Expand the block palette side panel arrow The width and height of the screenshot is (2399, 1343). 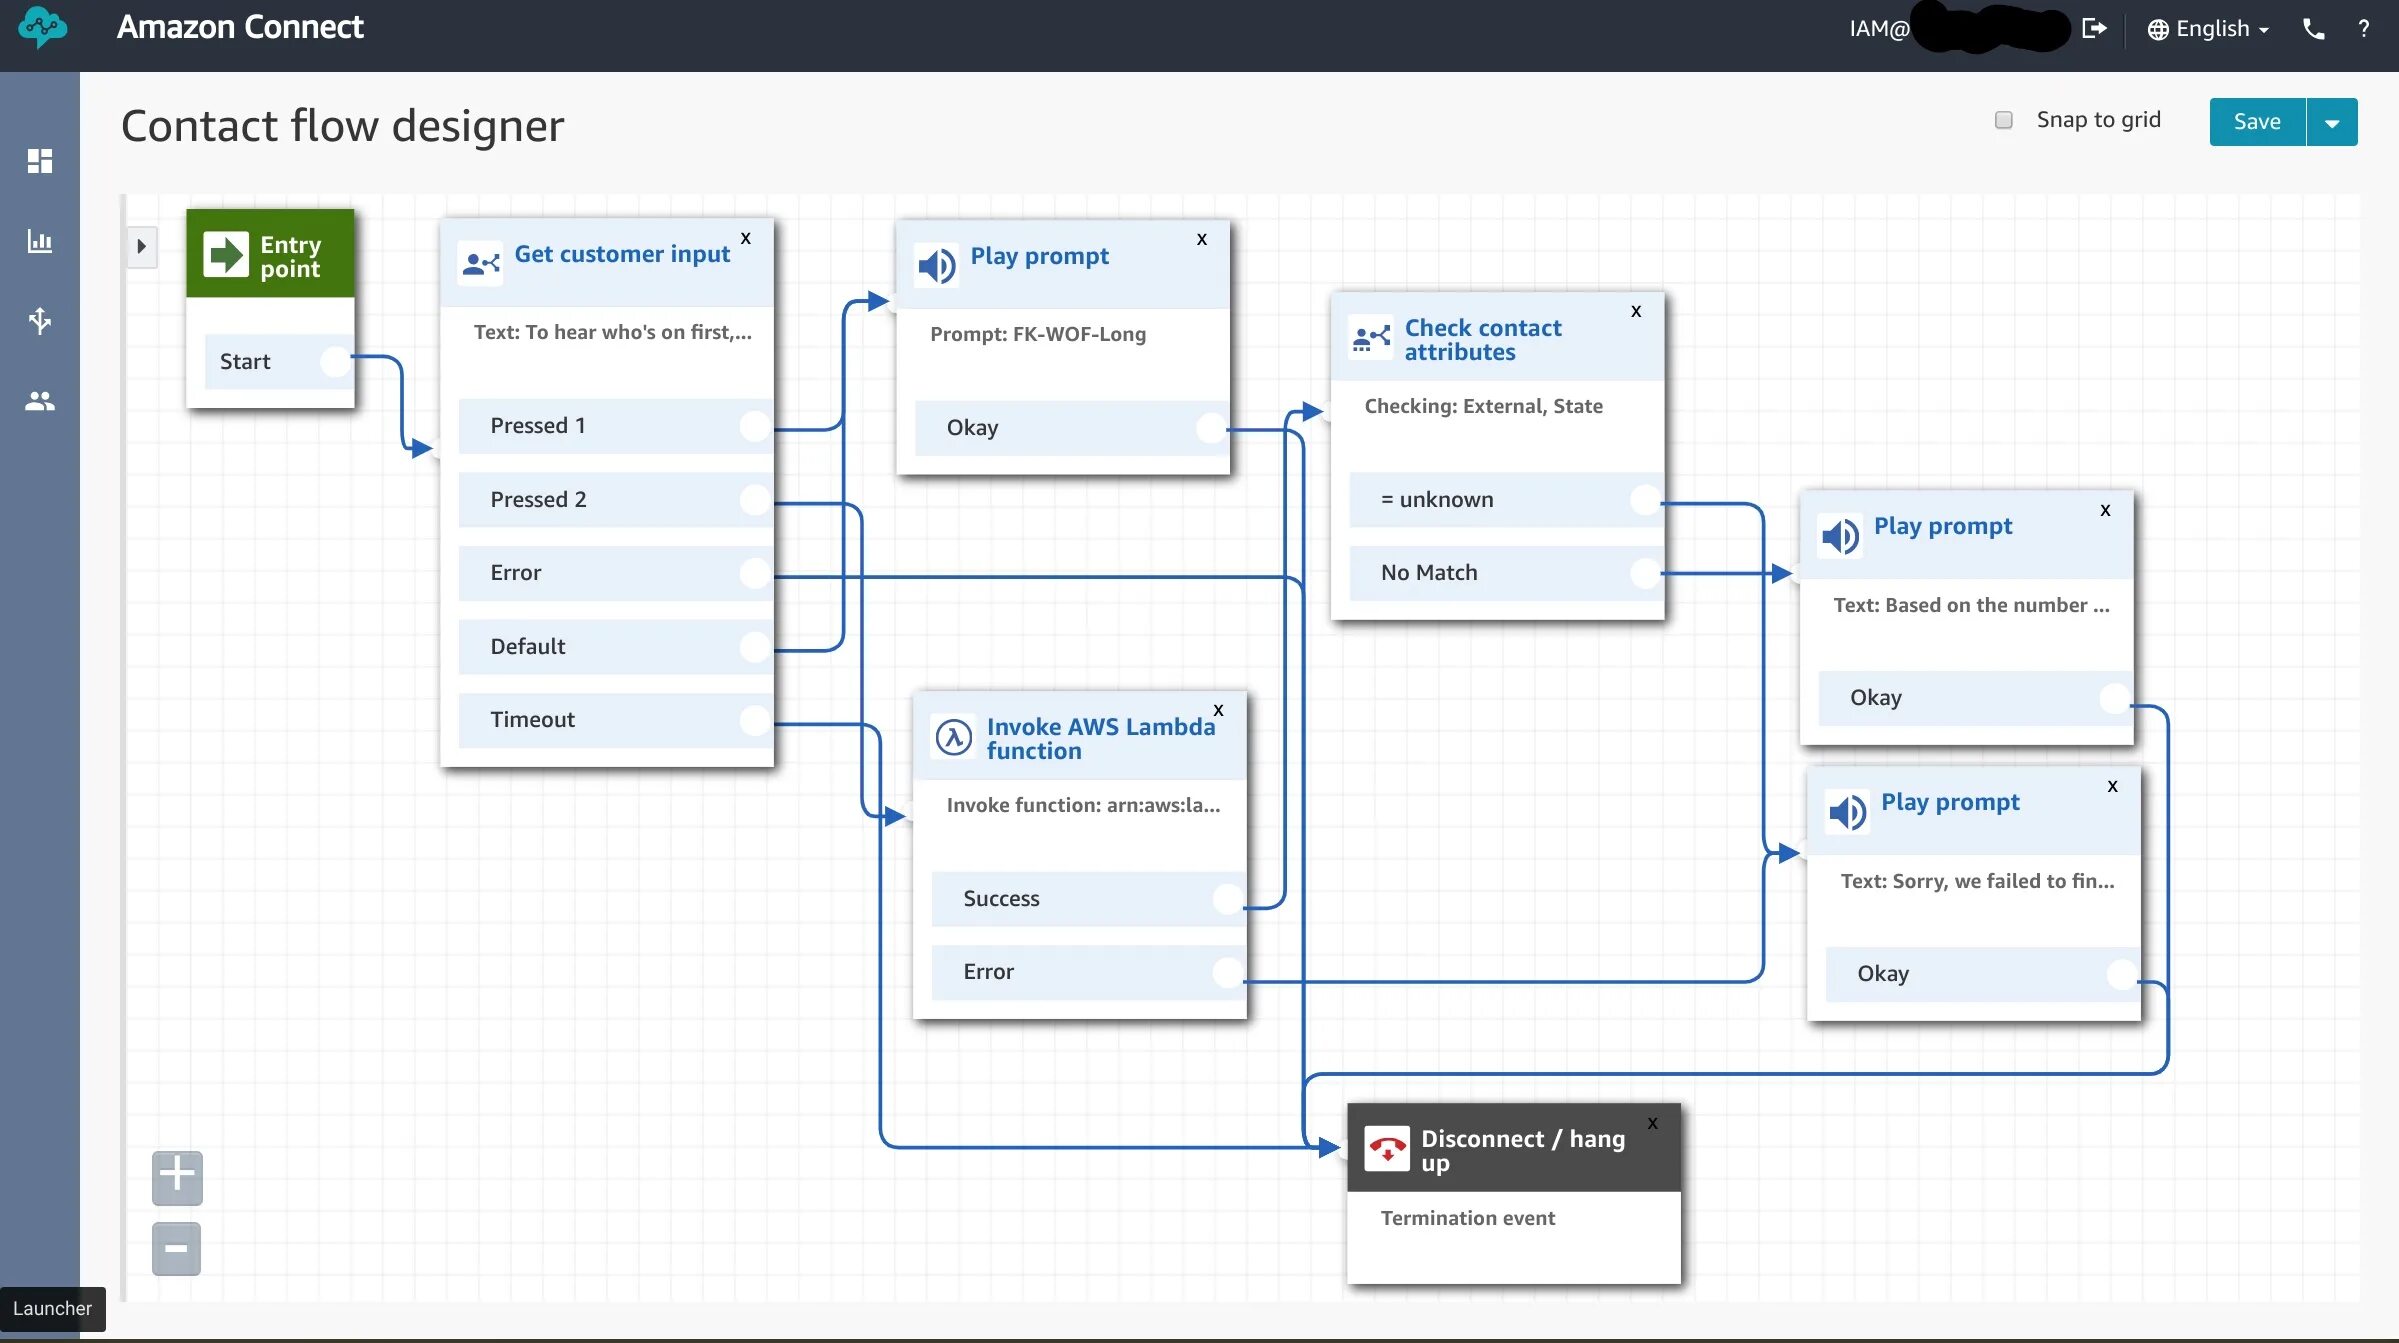[x=142, y=246]
